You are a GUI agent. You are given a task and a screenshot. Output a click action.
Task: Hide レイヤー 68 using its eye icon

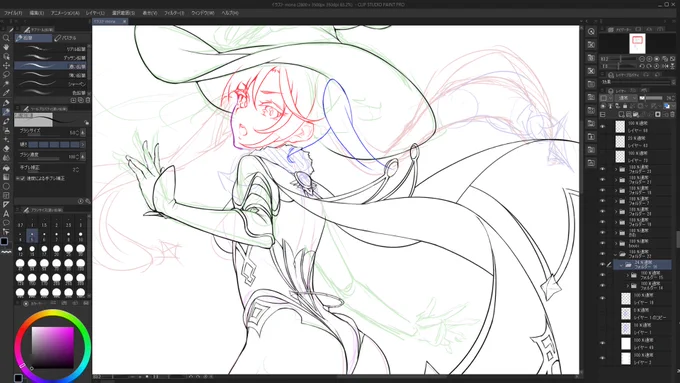pos(602,127)
